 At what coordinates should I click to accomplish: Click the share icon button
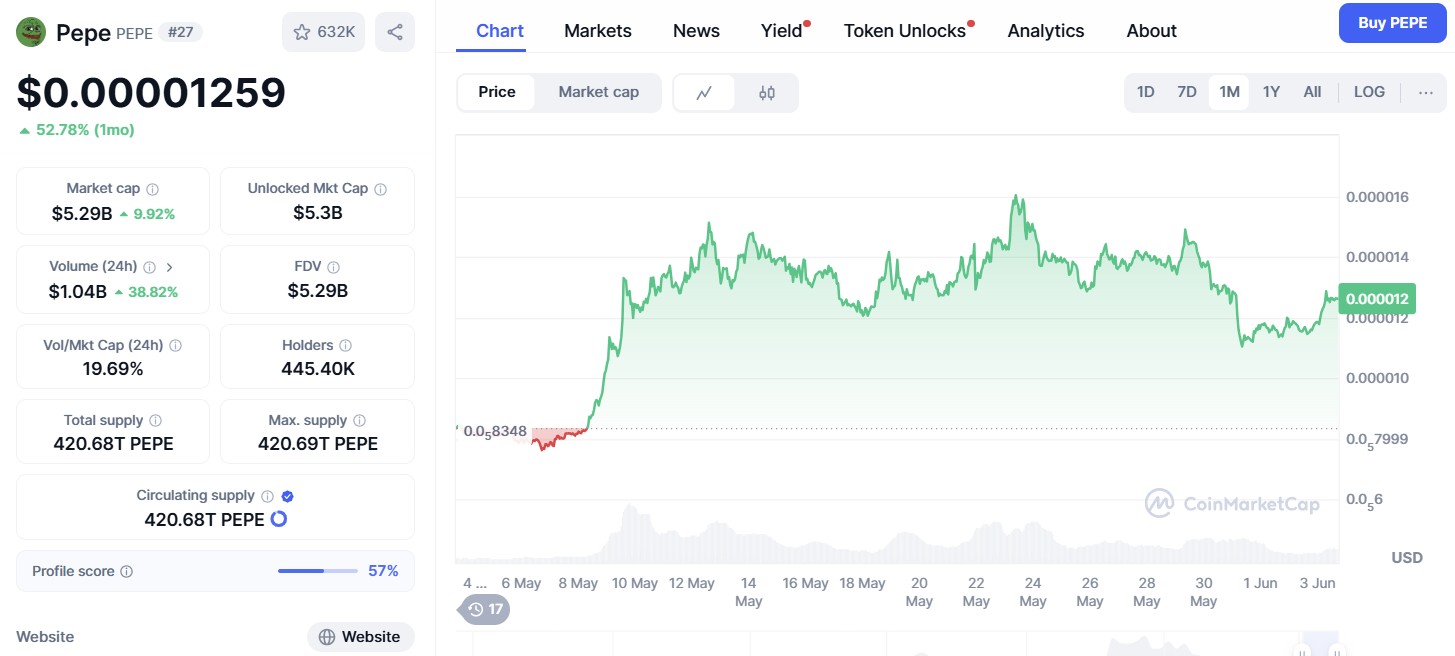[x=395, y=32]
